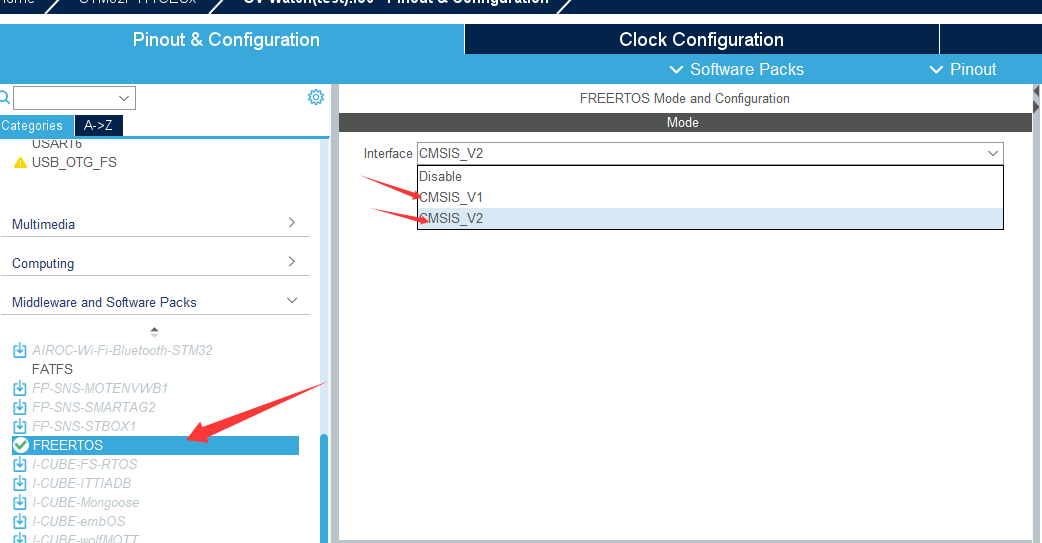The width and height of the screenshot is (1042, 543).
Task: Click warning icon next to USB_OTG_FS
Action: [x=20, y=162]
